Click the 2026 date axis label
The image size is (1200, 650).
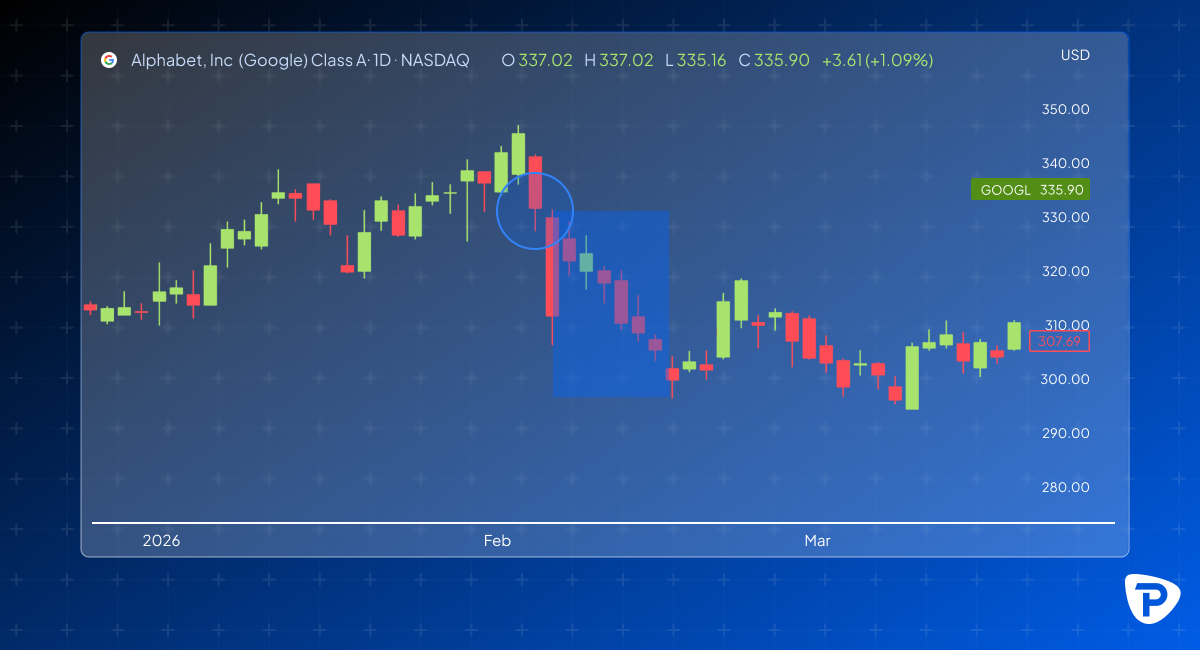pos(161,541)
